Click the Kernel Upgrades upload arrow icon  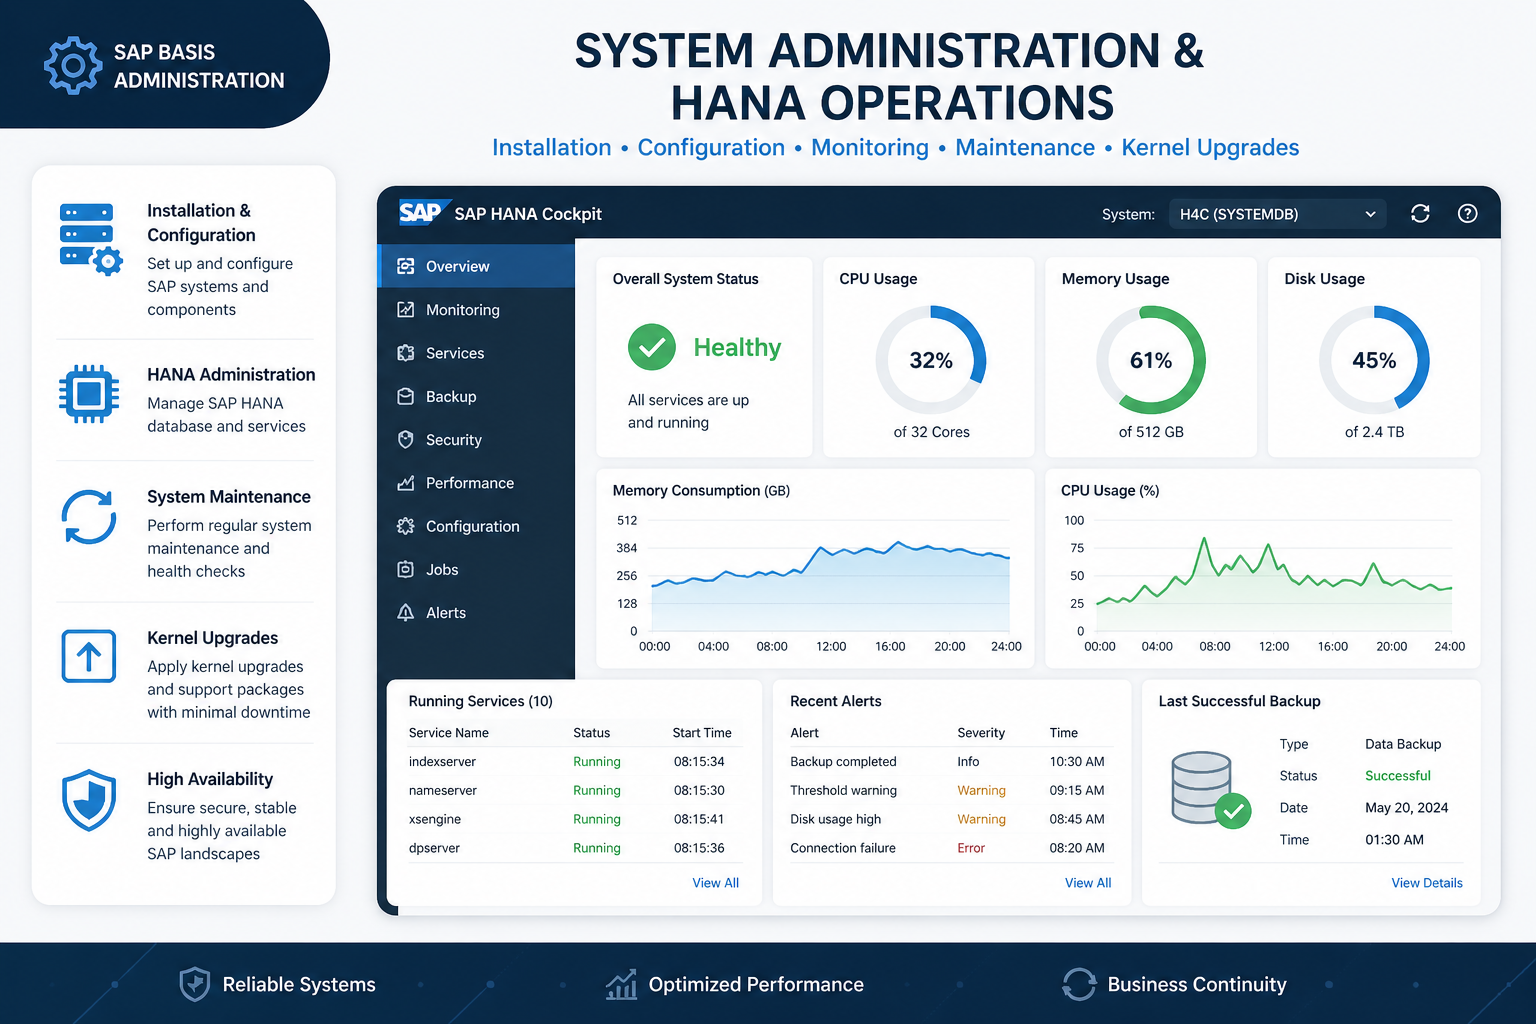(89, 656)
